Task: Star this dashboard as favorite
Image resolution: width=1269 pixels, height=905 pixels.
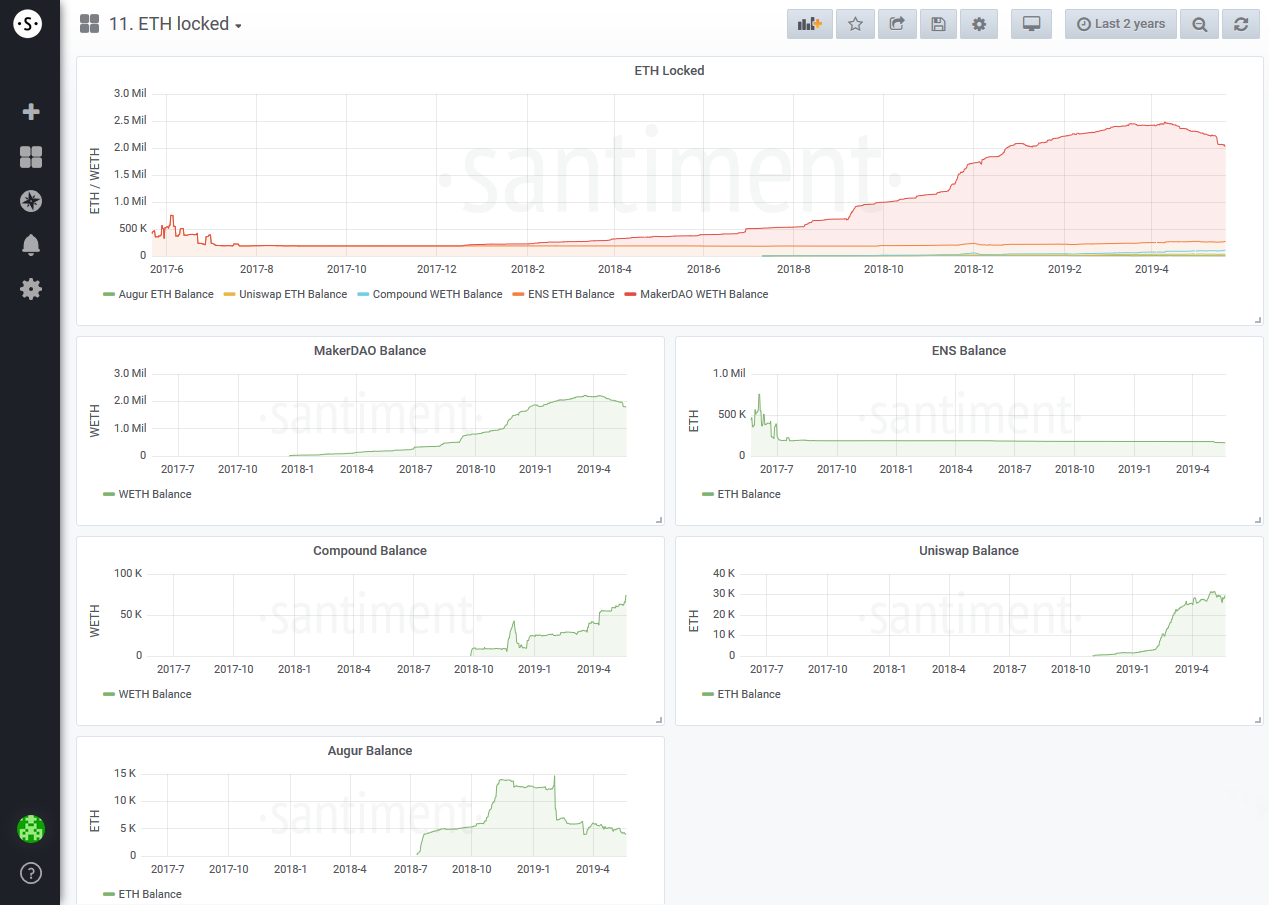Action: [x=855, y=24]
